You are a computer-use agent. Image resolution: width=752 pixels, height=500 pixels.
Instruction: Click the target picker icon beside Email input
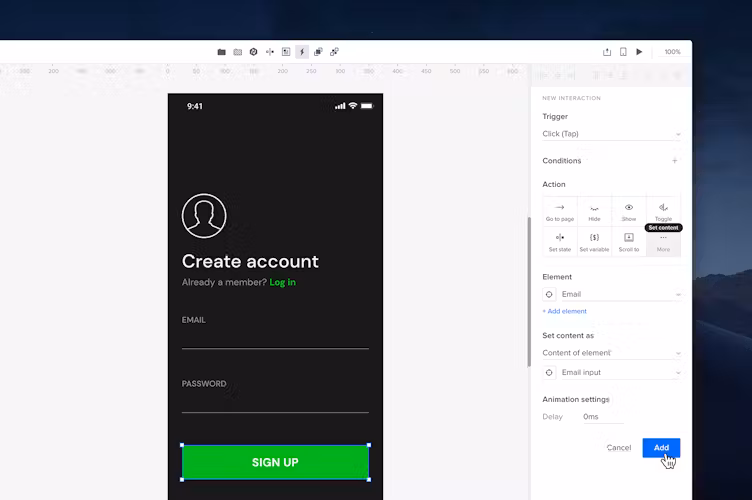point(549,372)
